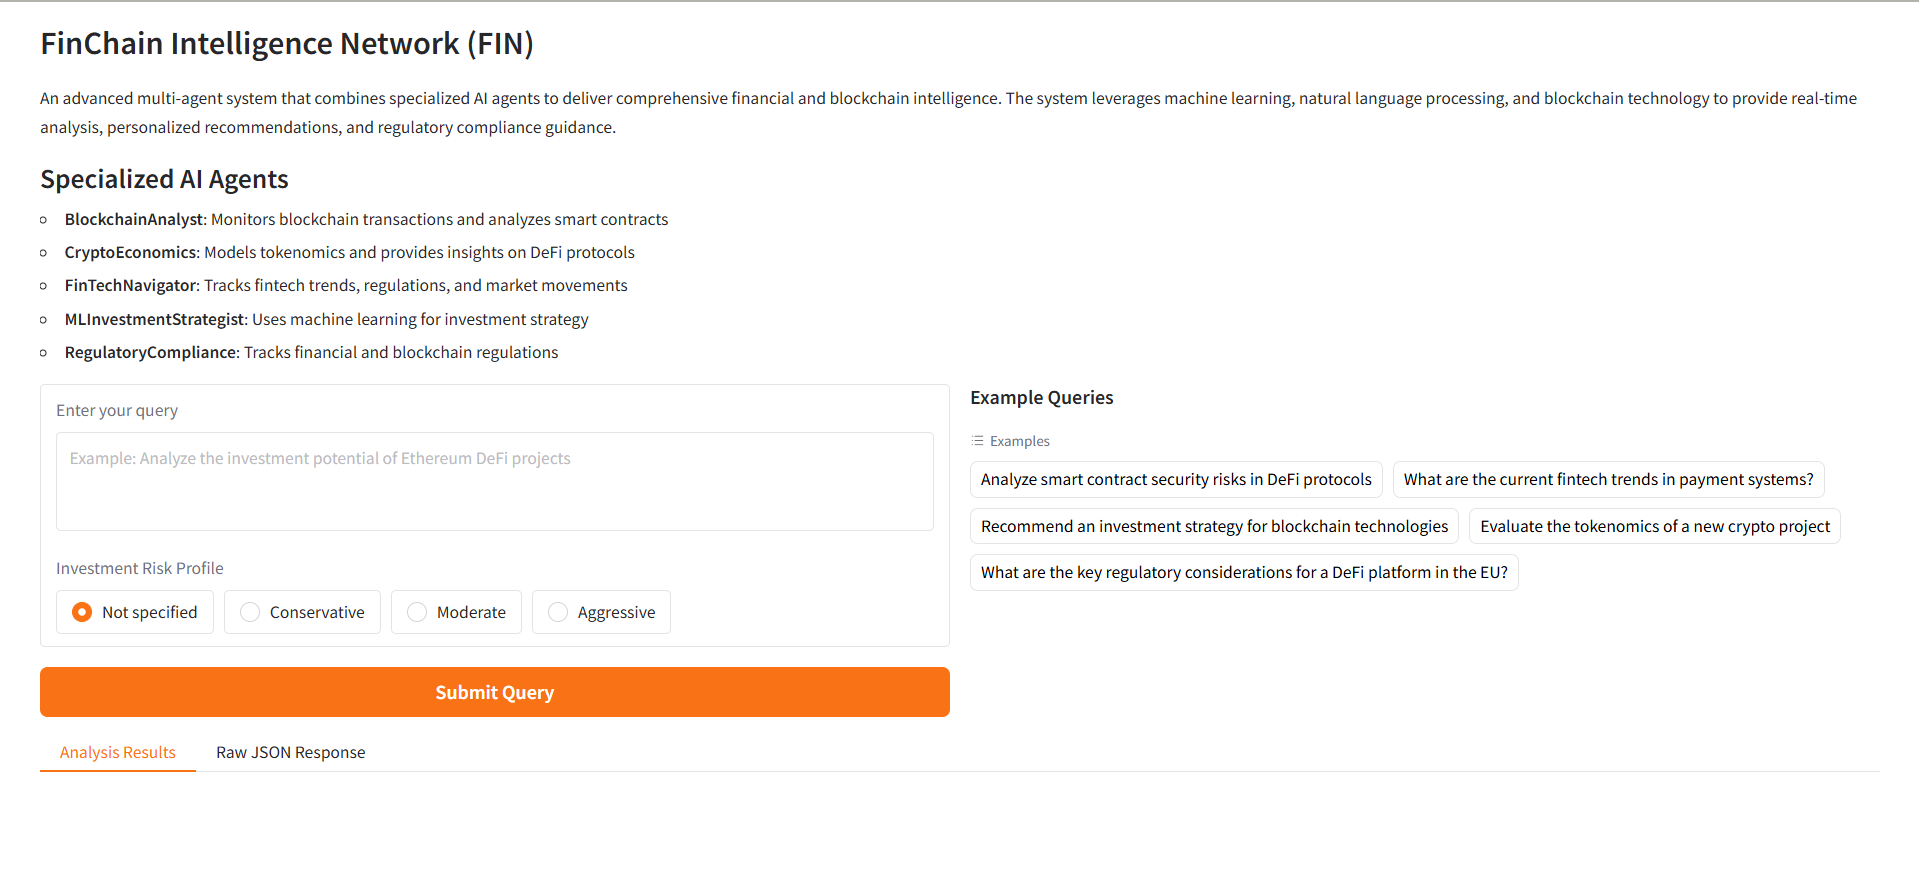Click the BlockchainAnalyst agent list entry
The image size is (1919, 880).
click(366, 219)
